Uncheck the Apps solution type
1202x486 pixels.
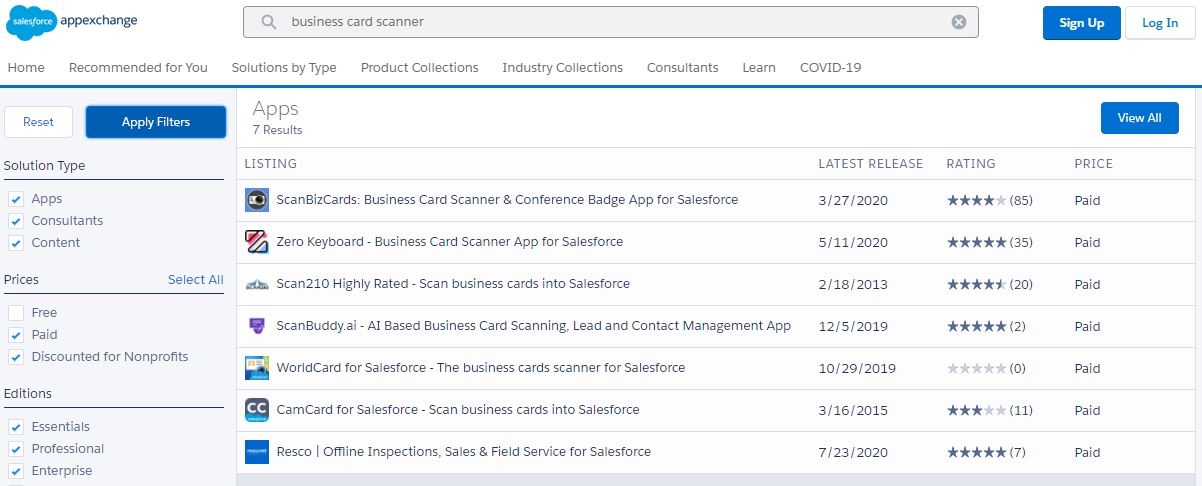click(16, 199)
